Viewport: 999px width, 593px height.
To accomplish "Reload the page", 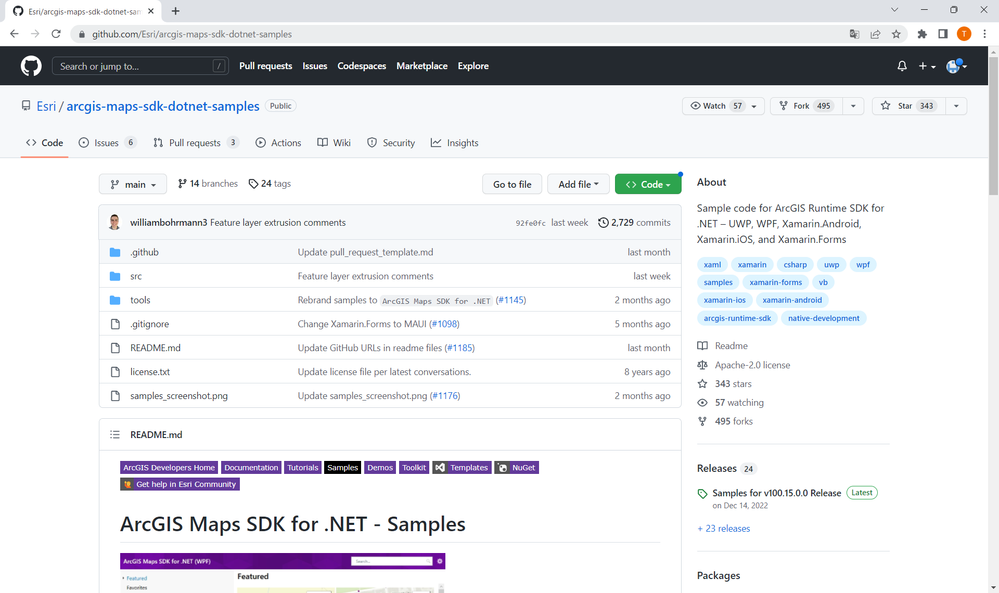I will [56, 34].
